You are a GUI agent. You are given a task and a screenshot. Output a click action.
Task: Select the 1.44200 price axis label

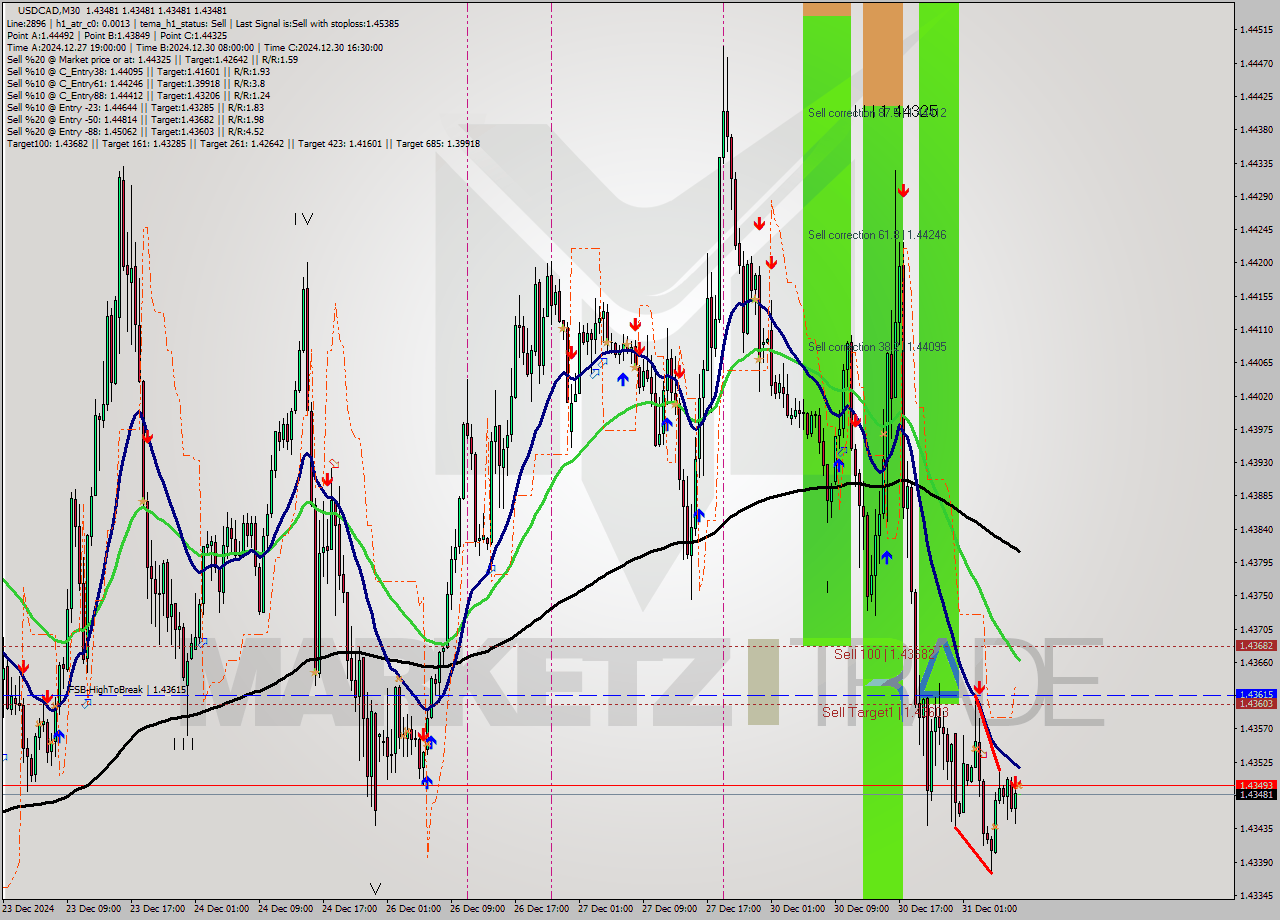pyautogui.click(x=1257, y=263)
